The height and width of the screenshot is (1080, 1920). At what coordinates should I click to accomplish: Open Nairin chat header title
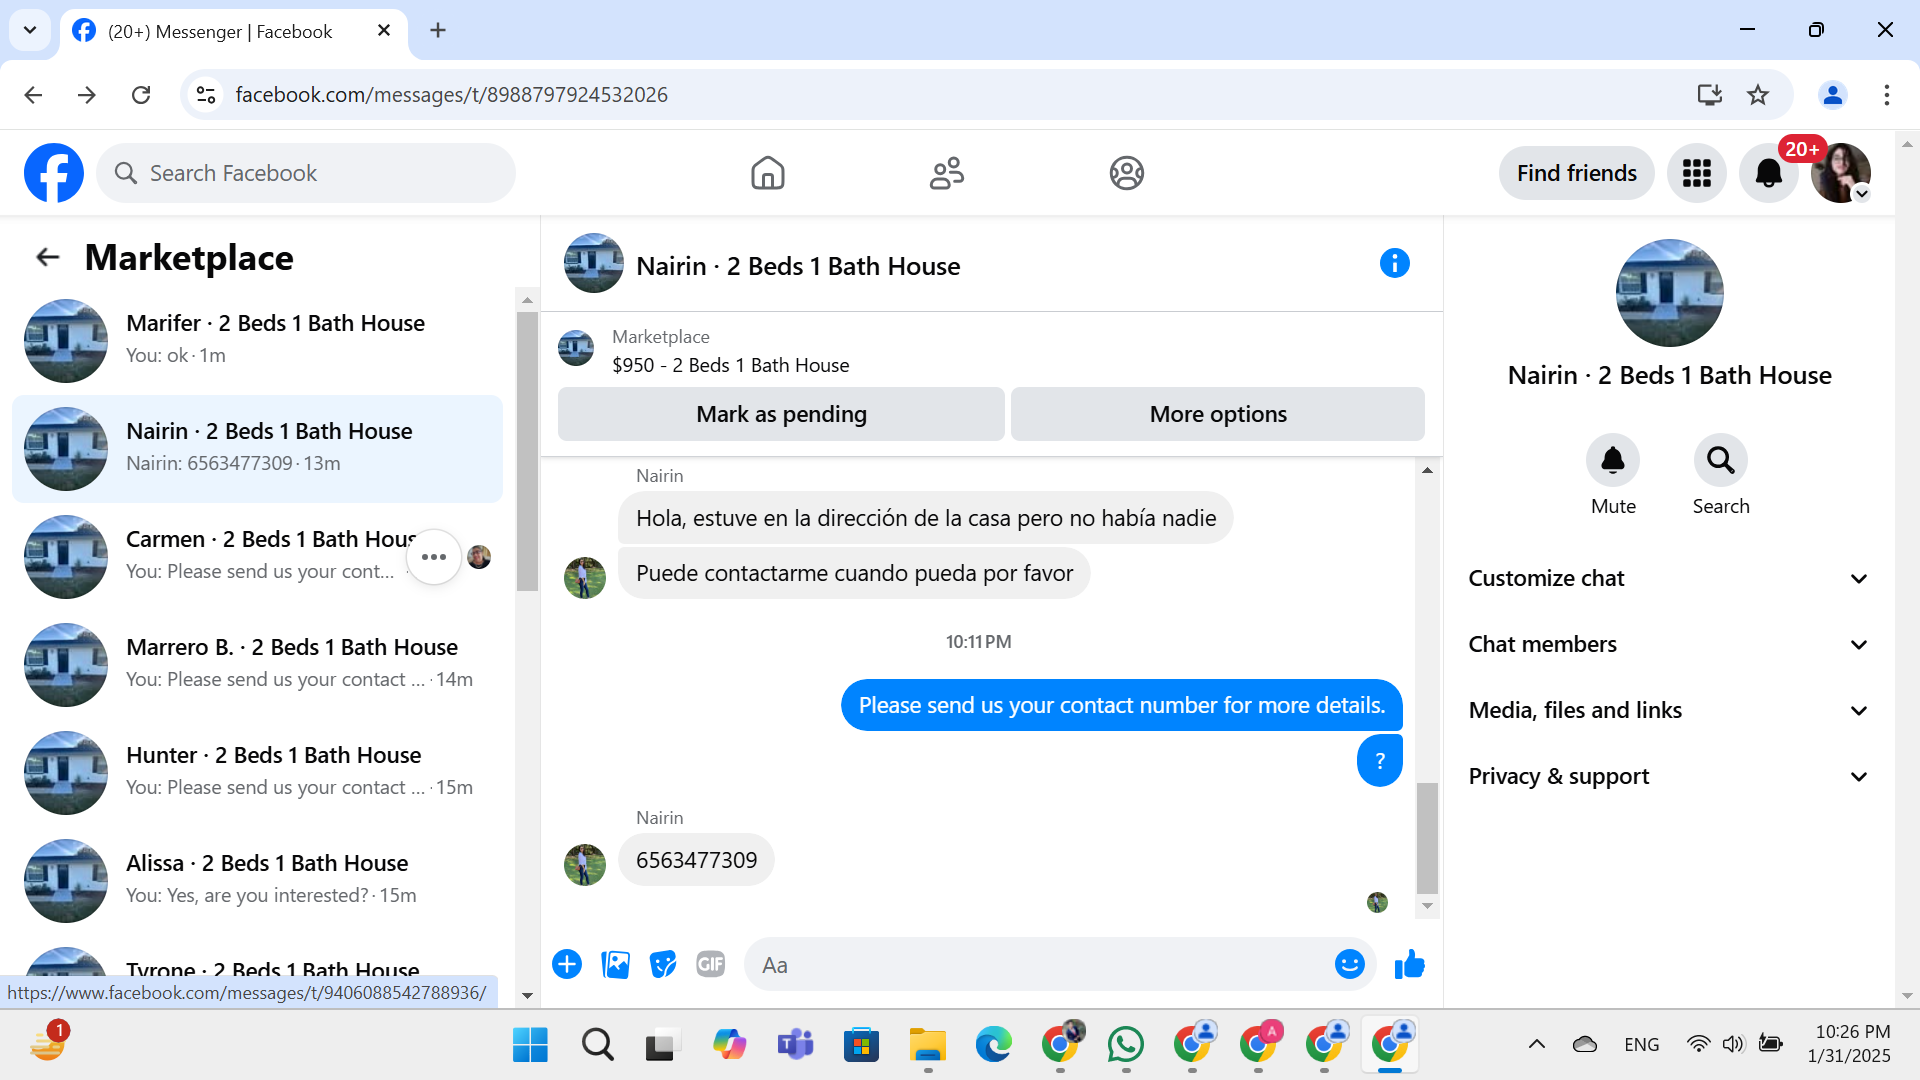point(798,266)
